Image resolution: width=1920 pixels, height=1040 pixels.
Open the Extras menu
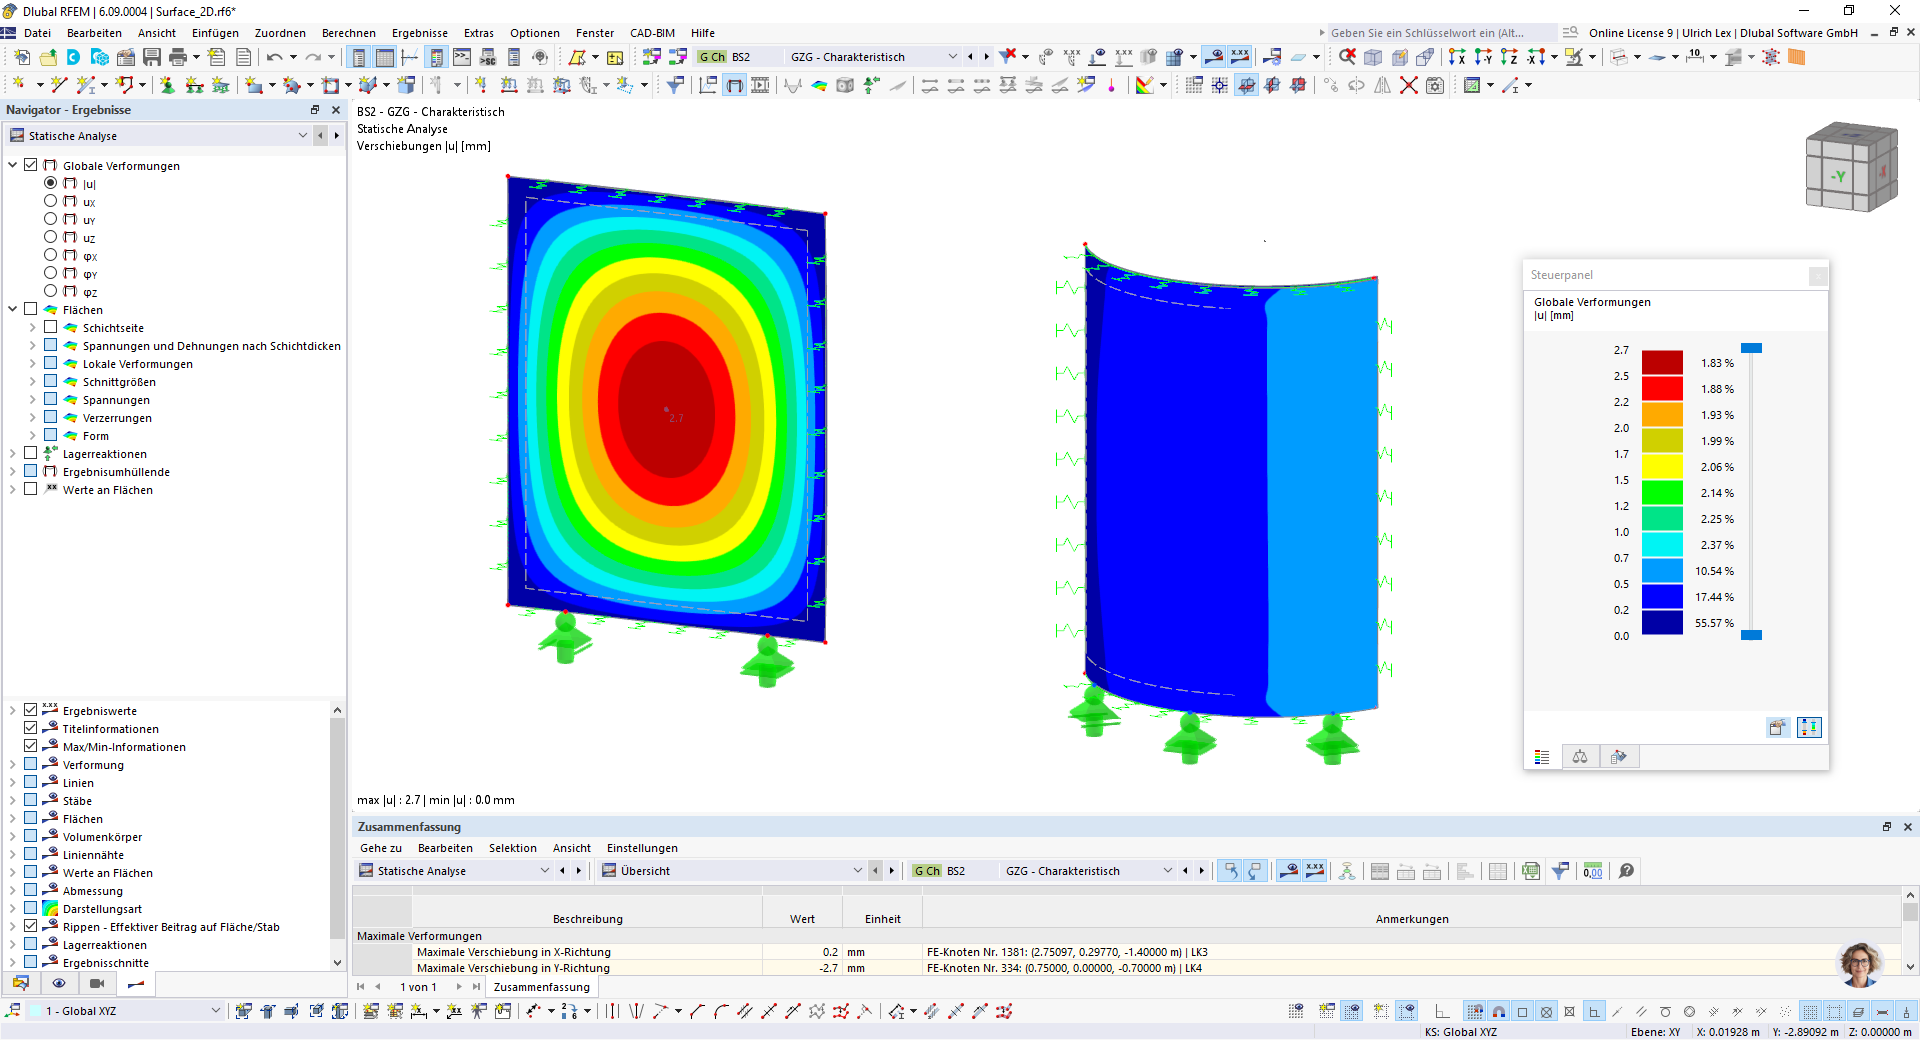[x=479, y=33]
